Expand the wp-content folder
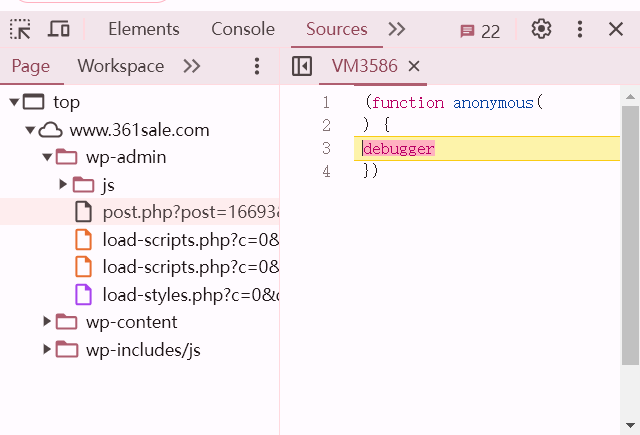The height and width of the screenshot is (435, 640). click(47, 322)
